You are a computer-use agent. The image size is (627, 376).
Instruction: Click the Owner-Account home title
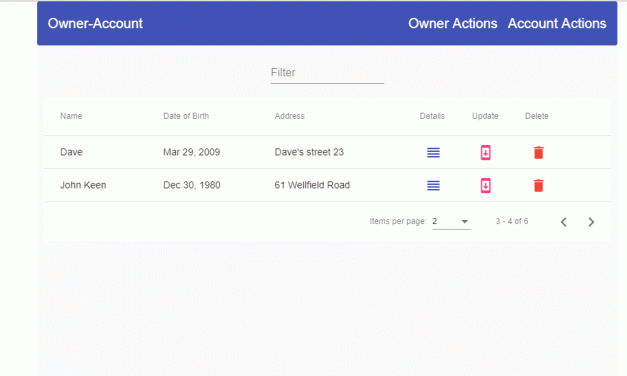95,24
